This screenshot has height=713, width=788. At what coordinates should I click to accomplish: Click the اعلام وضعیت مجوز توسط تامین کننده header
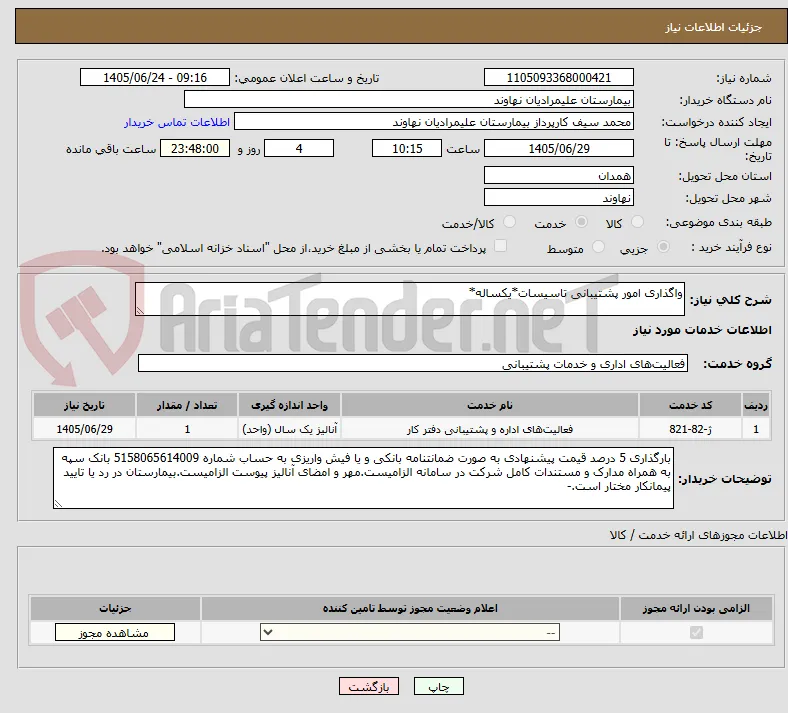pos(410,608)
